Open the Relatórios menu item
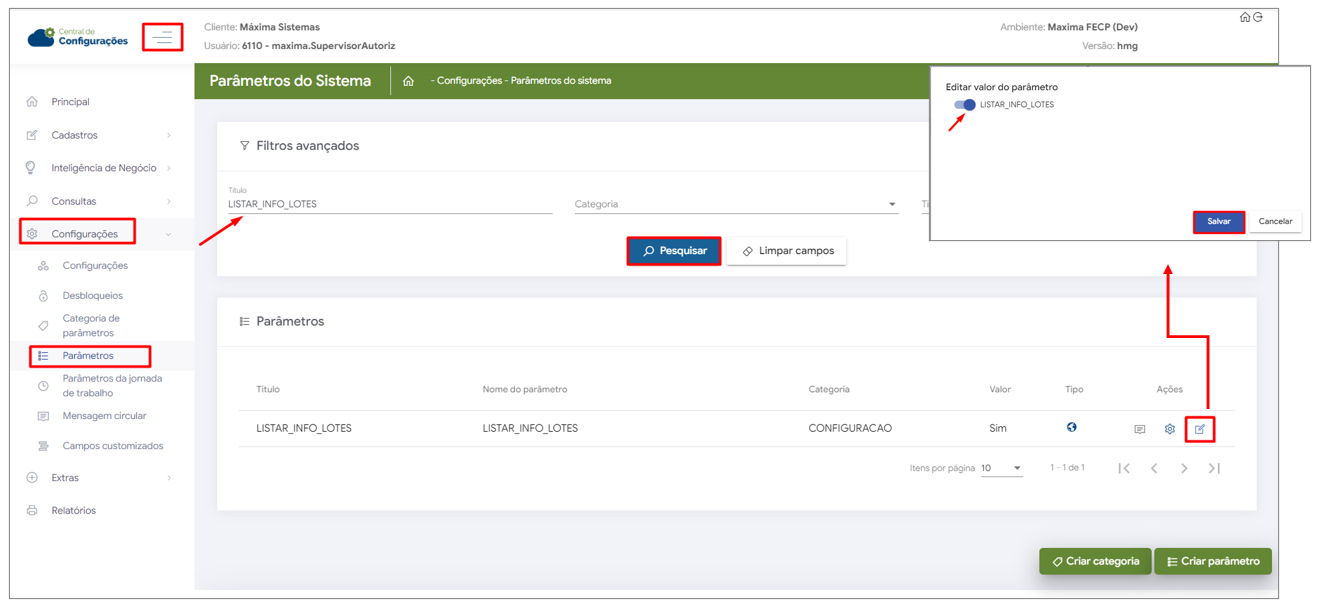Image resolution: width=1321 pixels, height=605 pixels. (x=74, y=511)
